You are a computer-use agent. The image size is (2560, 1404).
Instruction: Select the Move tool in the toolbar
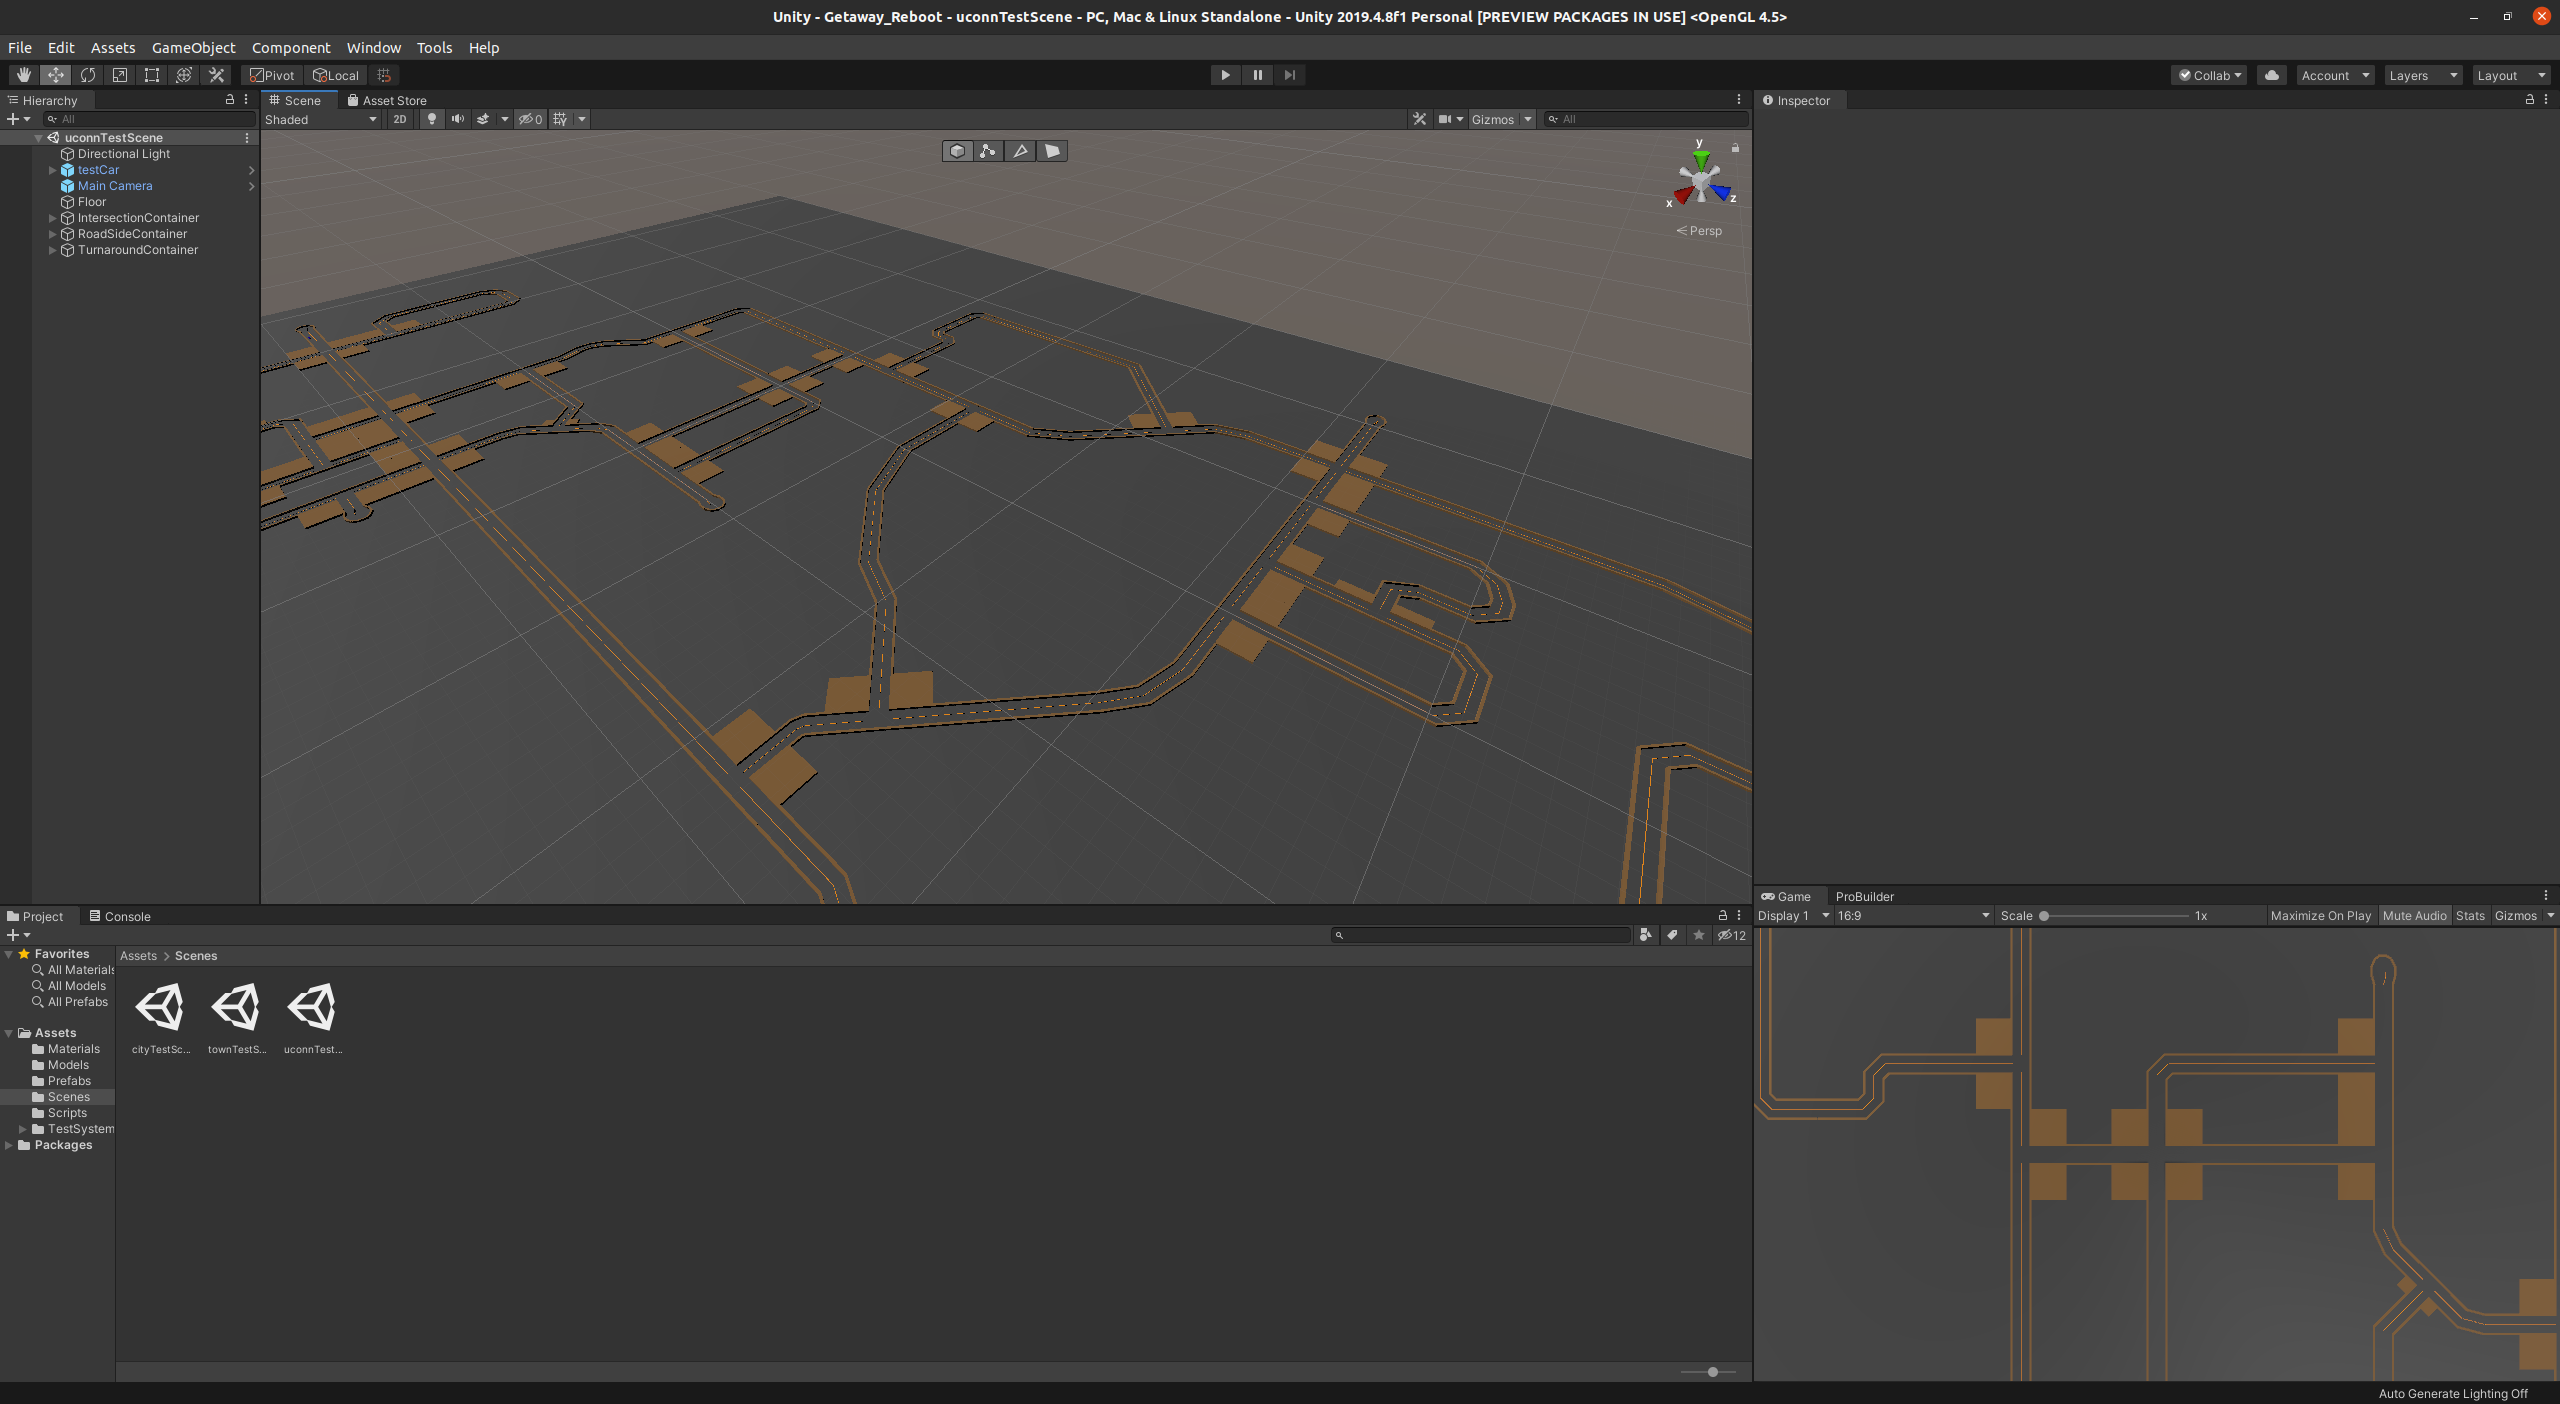point(56,75)
